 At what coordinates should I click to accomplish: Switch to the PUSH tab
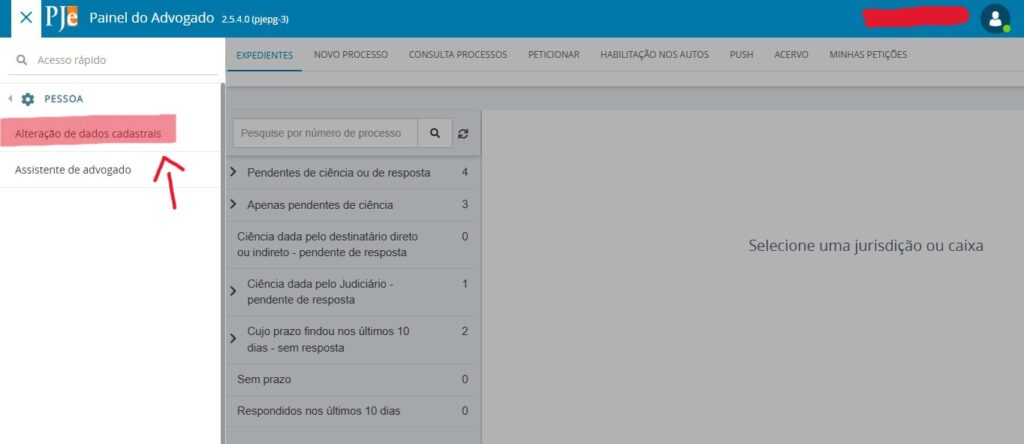pyautogui.click(x=741, y=55)
